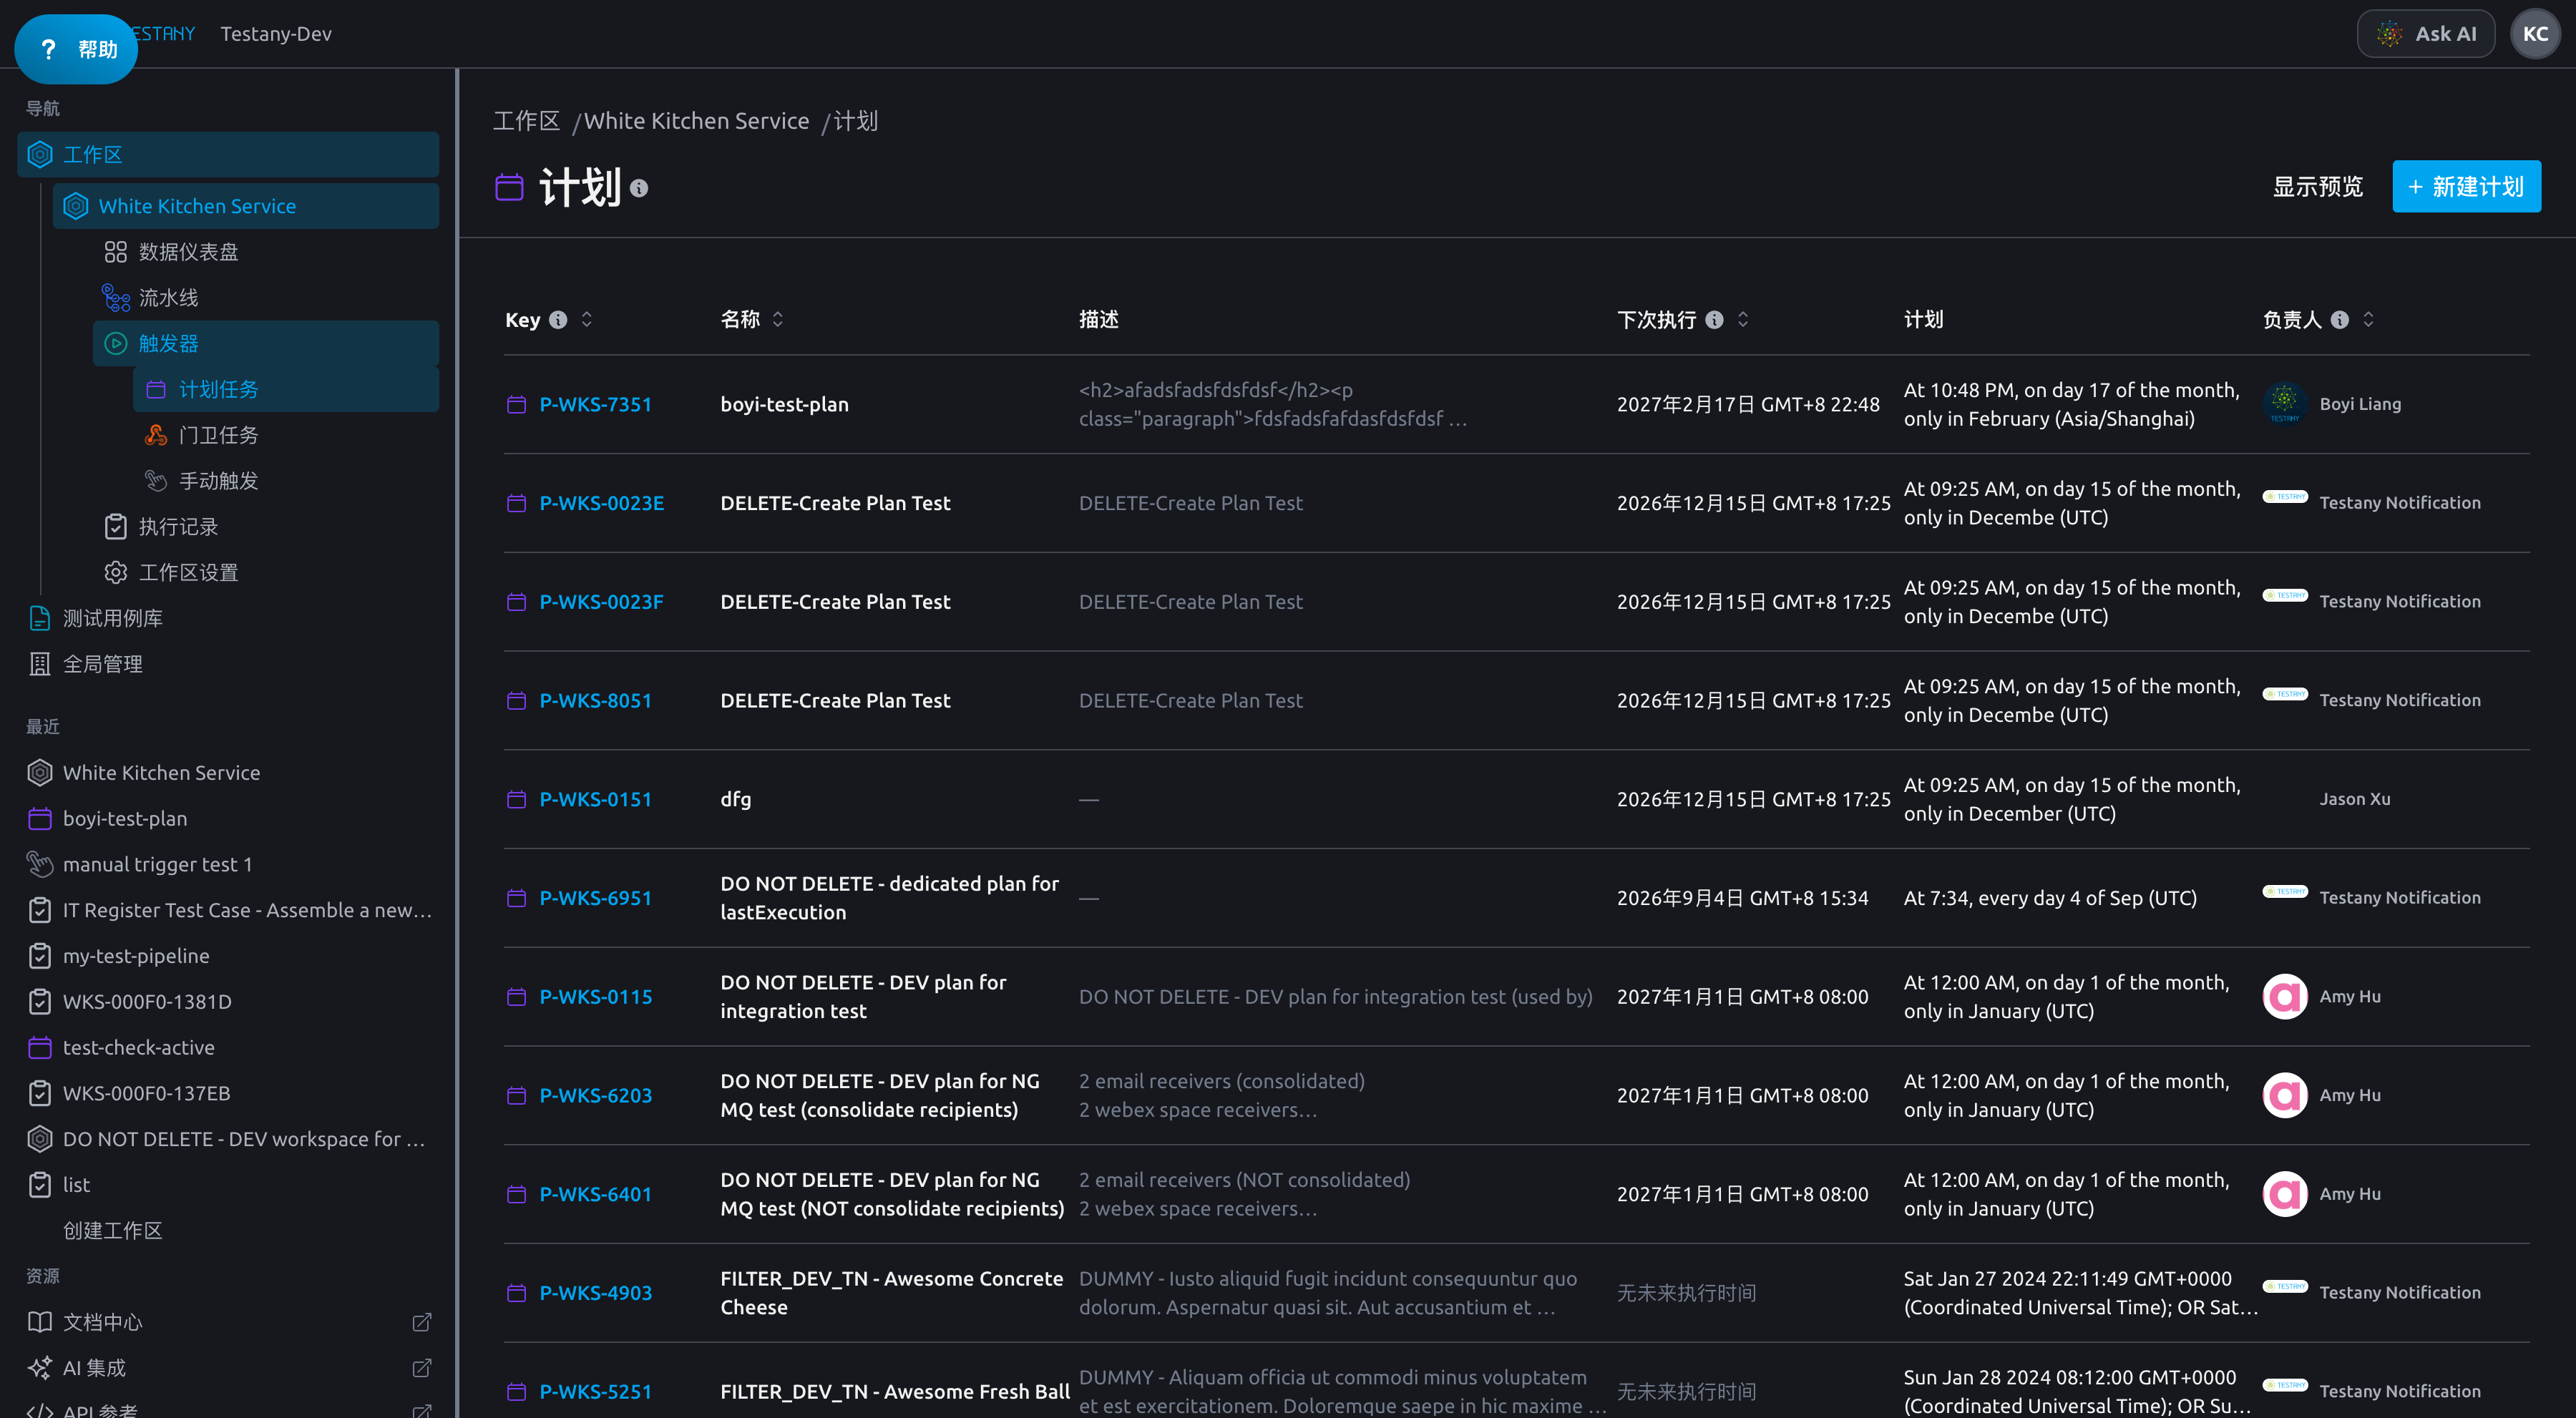Create a new plan with 新建计划 button

tap(2466, 187)
